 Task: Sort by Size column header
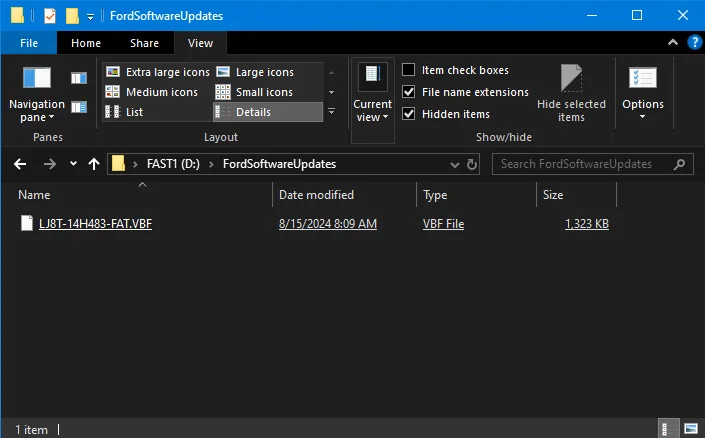(x=553, y=195)
